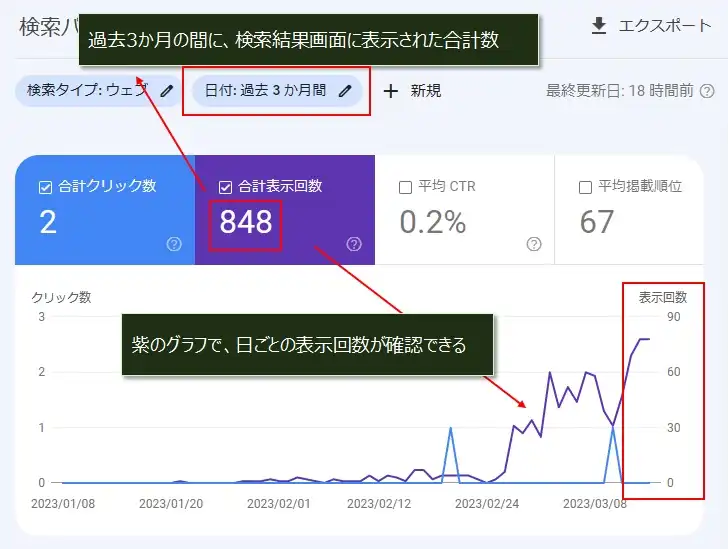Screen dimensions: 728x549
Task: Click the 合計表示回数 card label
Action: [280, 186]
